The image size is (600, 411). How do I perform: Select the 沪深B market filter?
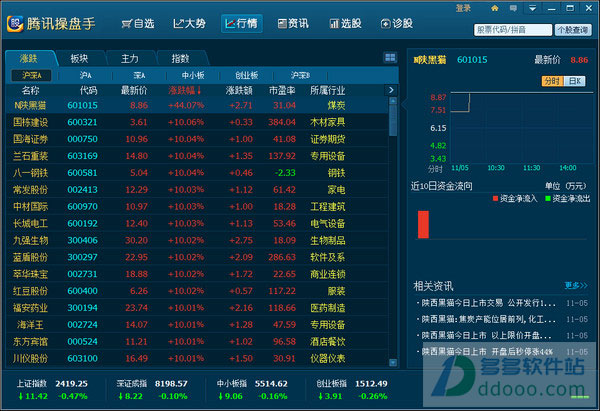300,75
